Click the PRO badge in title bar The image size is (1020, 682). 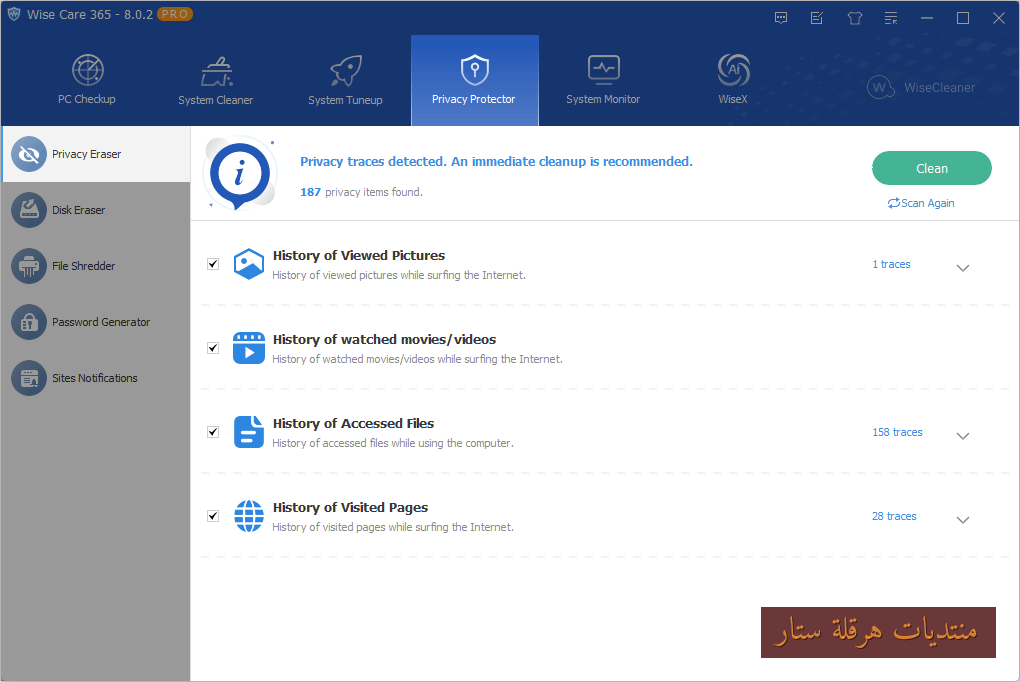pyautogui.click(x=174, y=14)
